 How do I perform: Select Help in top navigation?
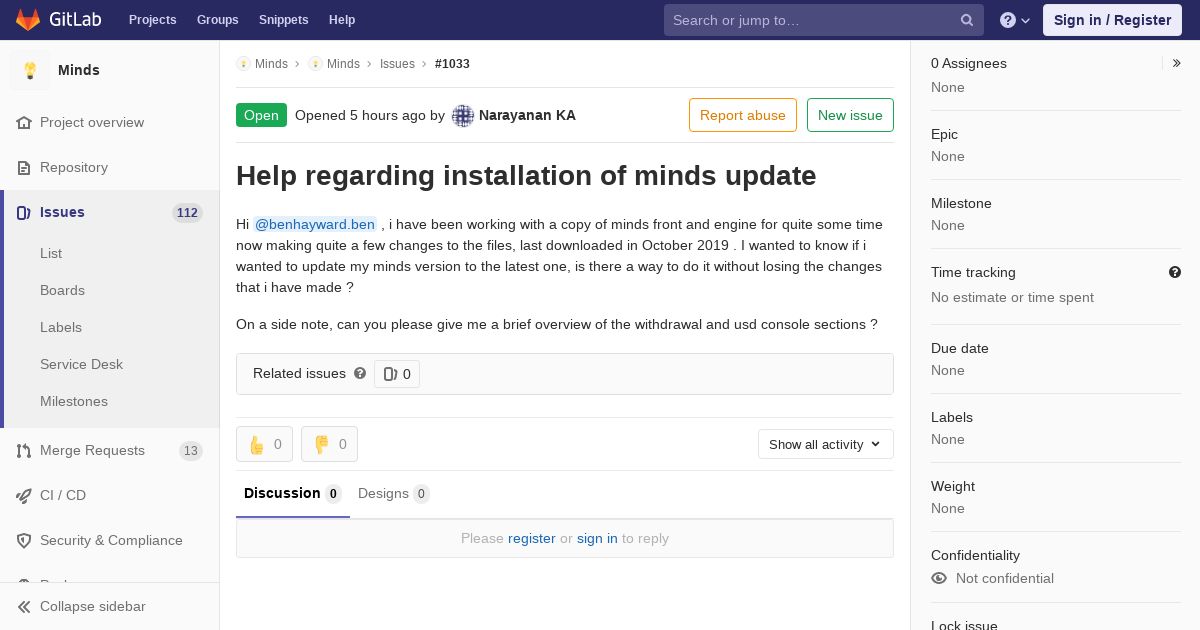pyautogui.click(x=342, y=20)
